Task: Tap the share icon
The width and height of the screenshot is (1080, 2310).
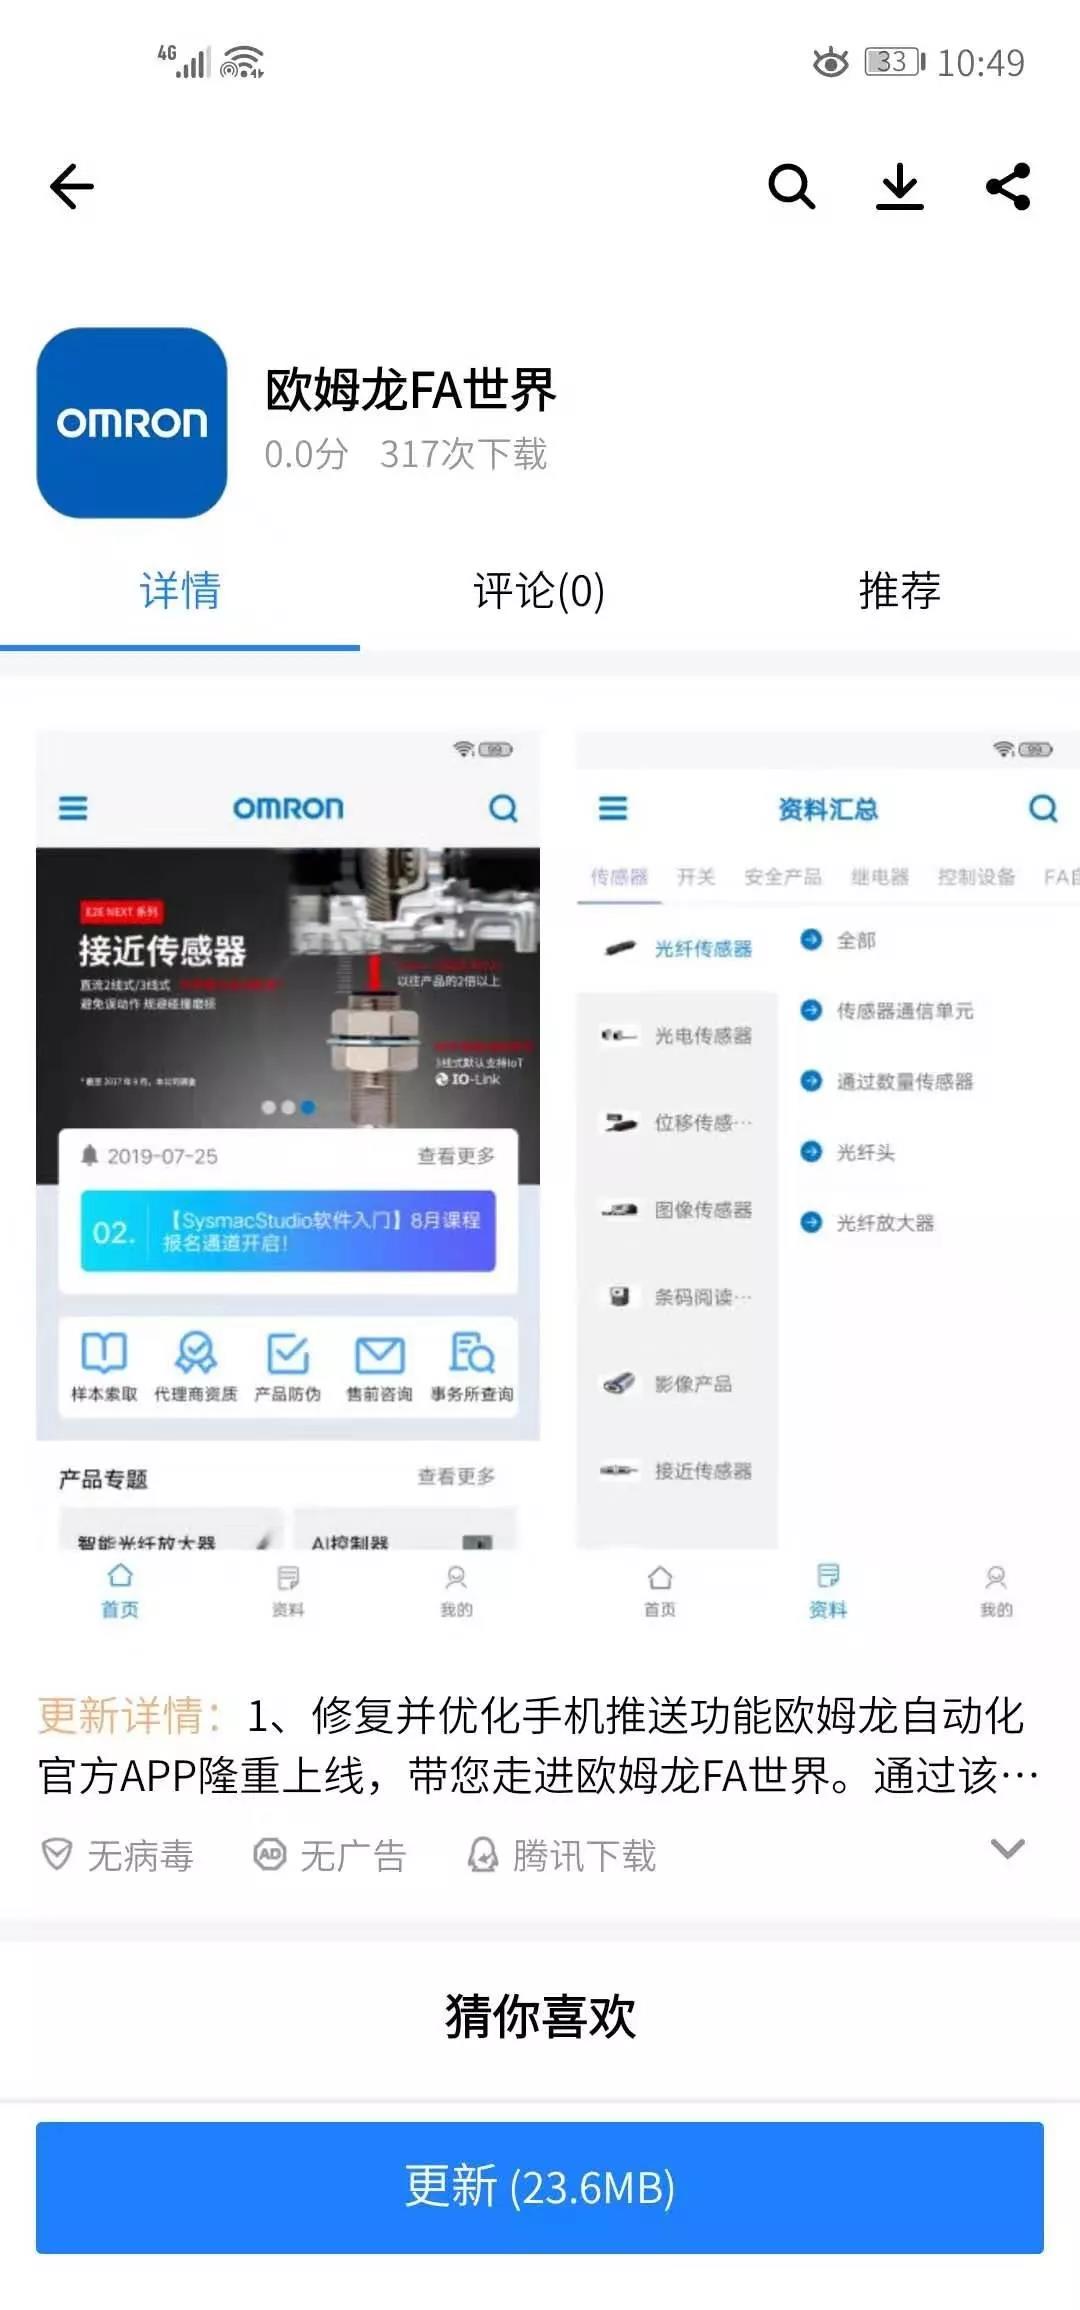Action: [1008, 187]
